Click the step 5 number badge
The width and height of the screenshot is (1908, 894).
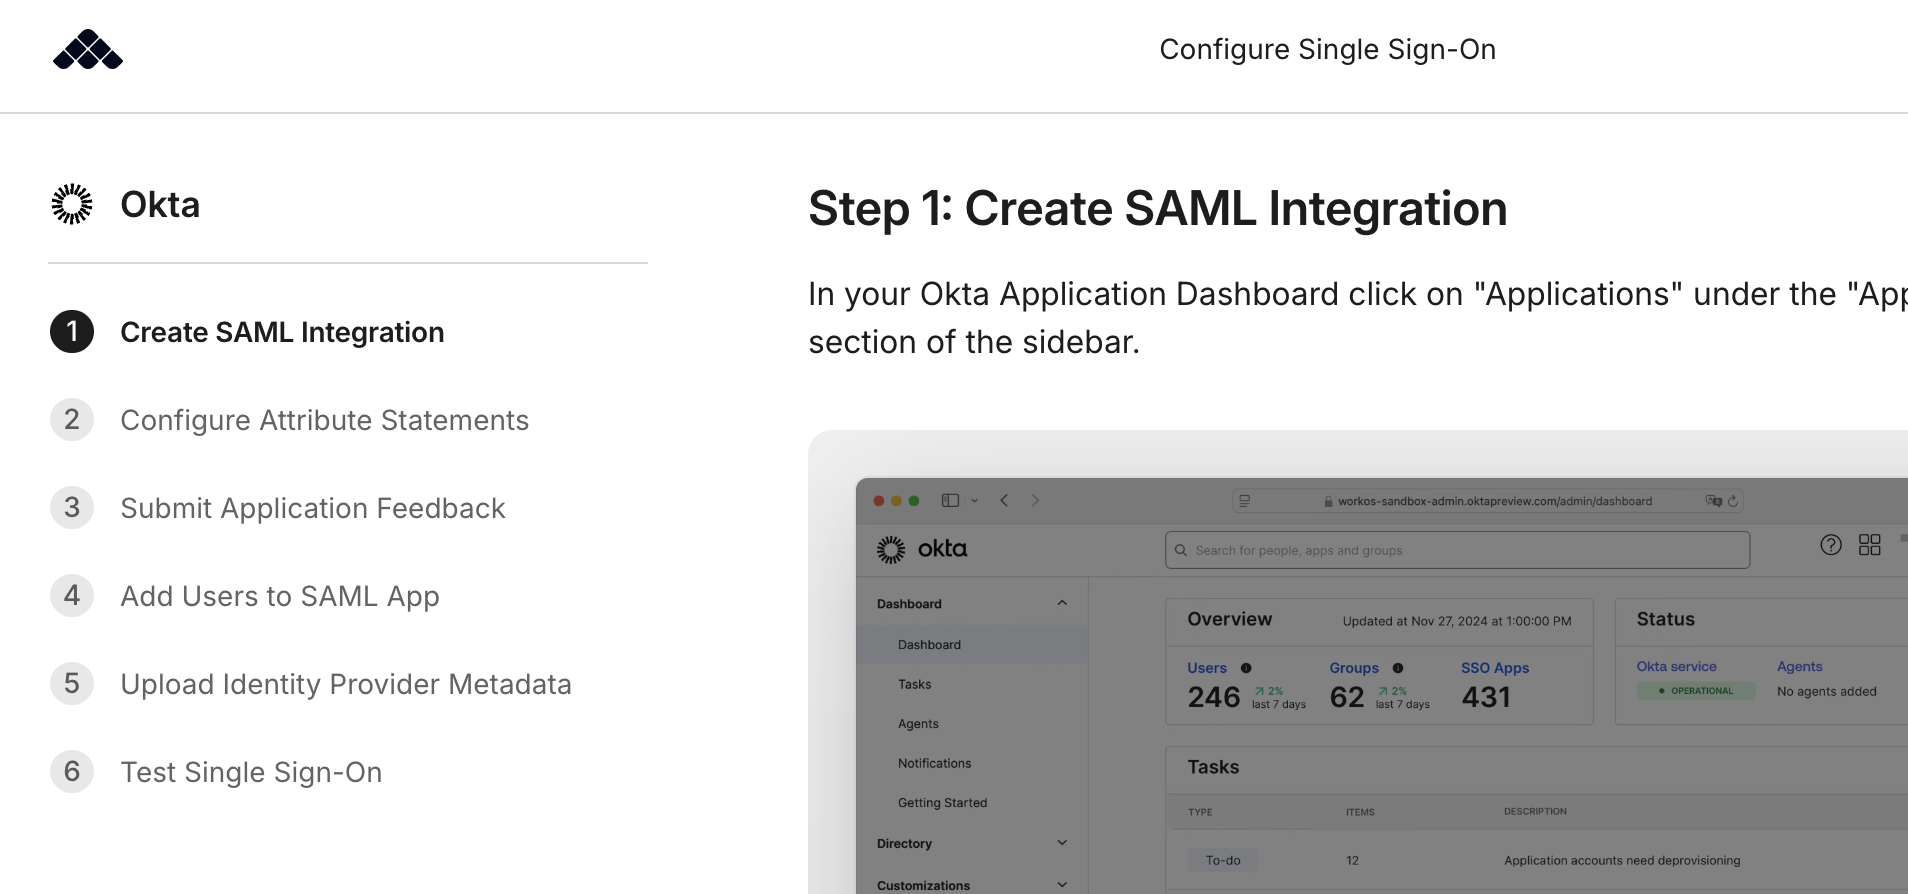72,684
